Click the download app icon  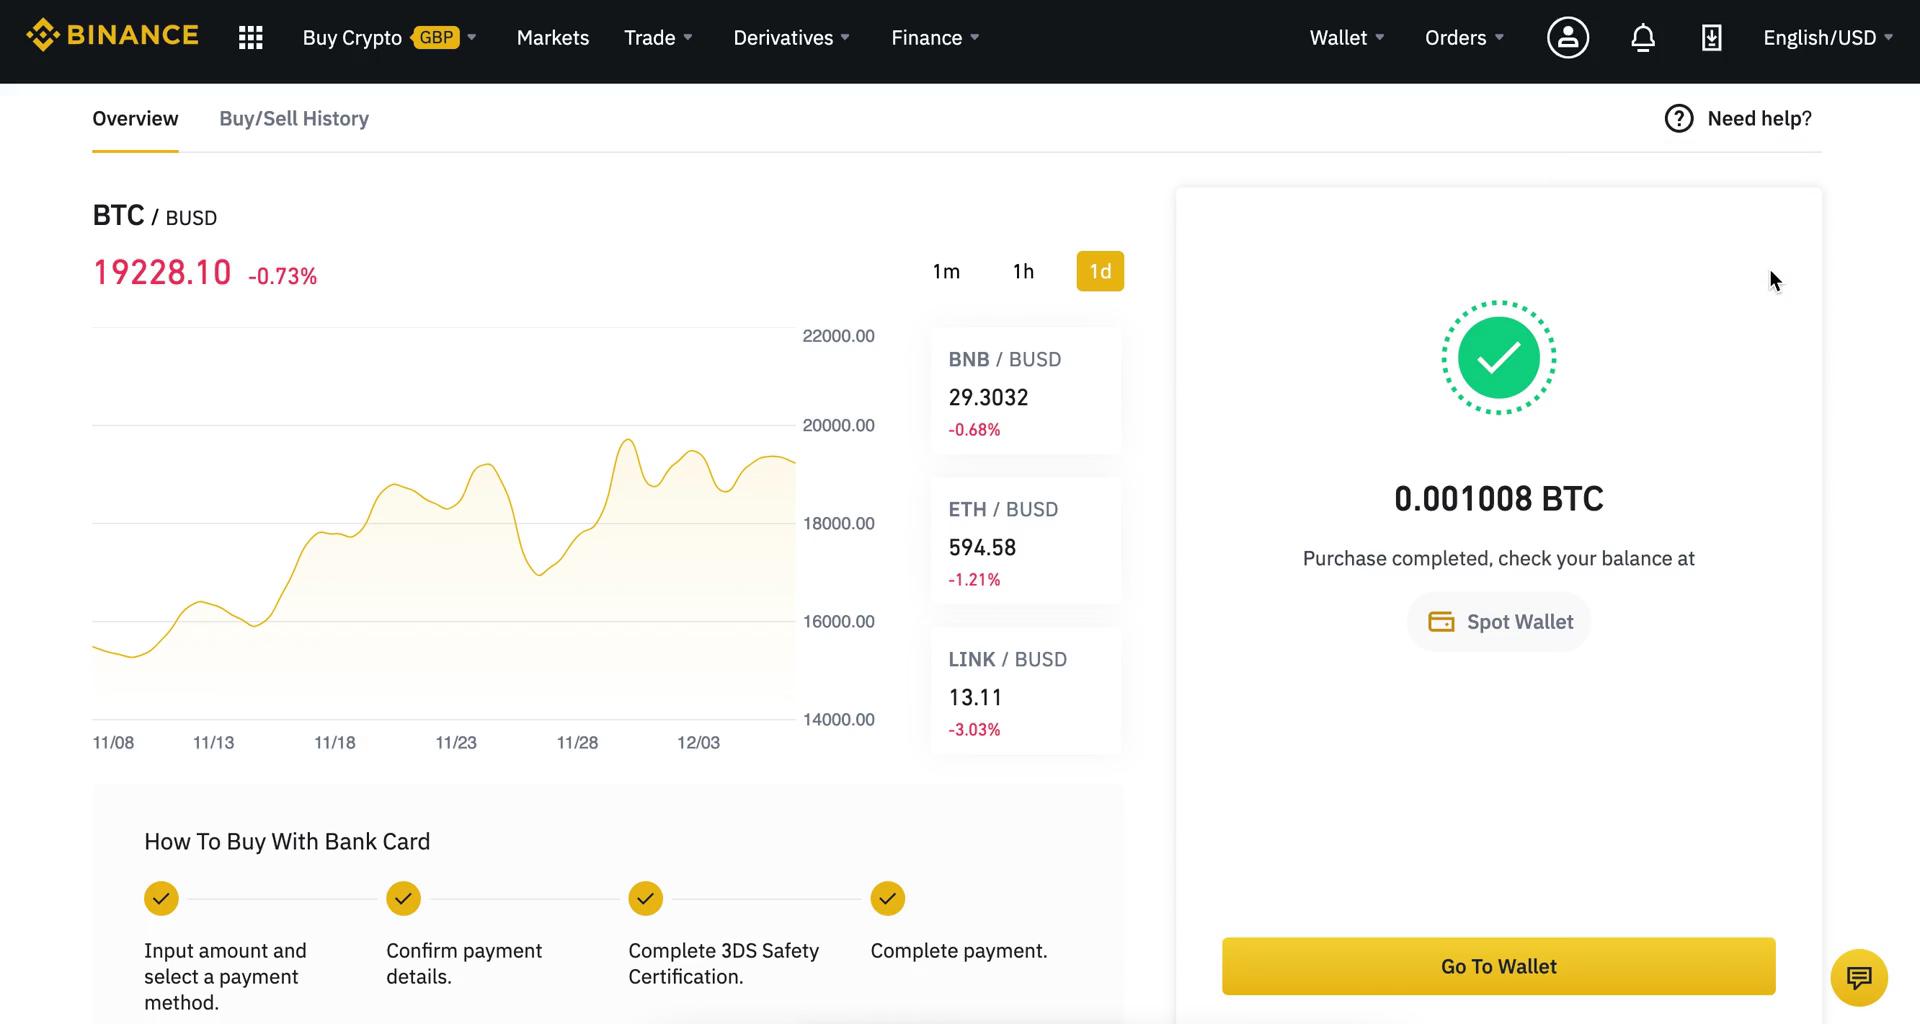click(x=1711, y=38)
